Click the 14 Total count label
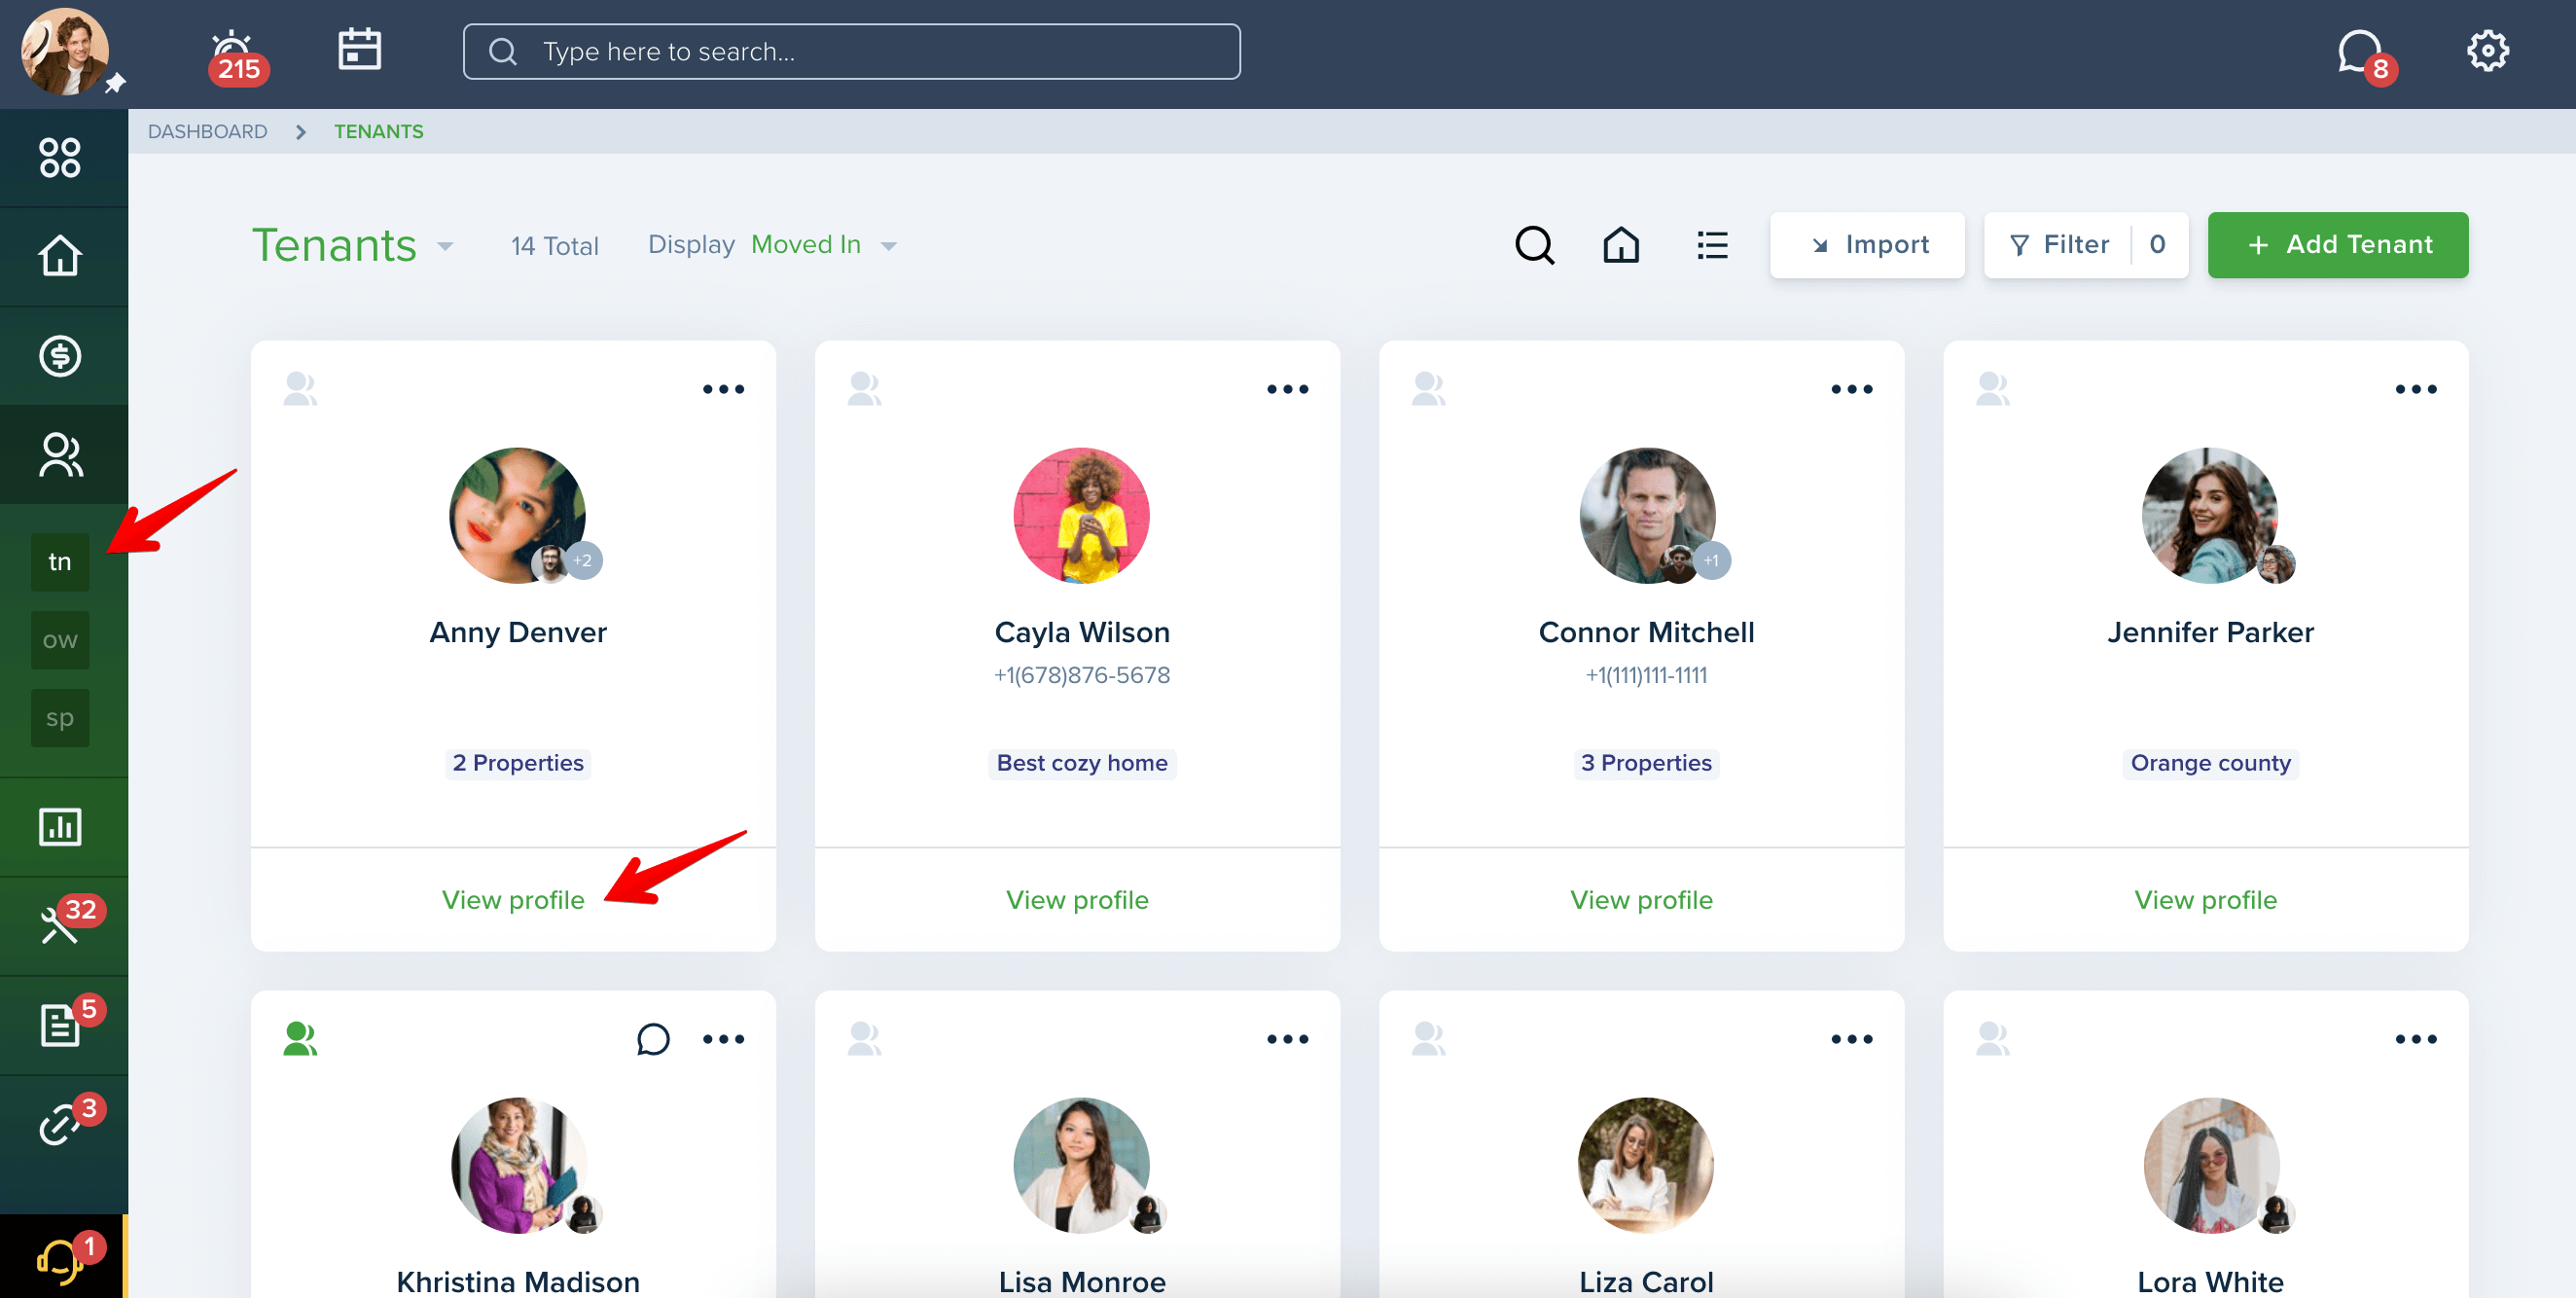Image resolution: width=2576 pixels, height=1298 pixels. point(554,246)
